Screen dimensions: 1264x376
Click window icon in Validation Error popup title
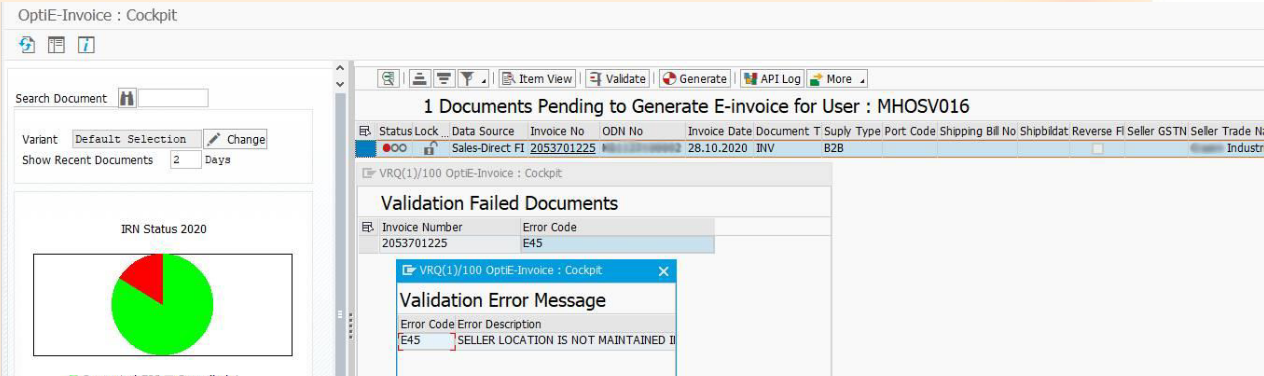click(x=409, y=271)
